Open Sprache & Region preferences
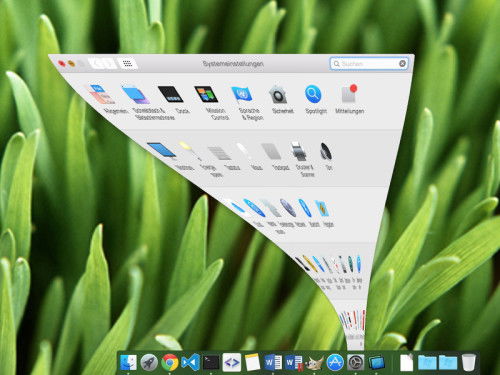The image size is (500, 375). [242, 94]
